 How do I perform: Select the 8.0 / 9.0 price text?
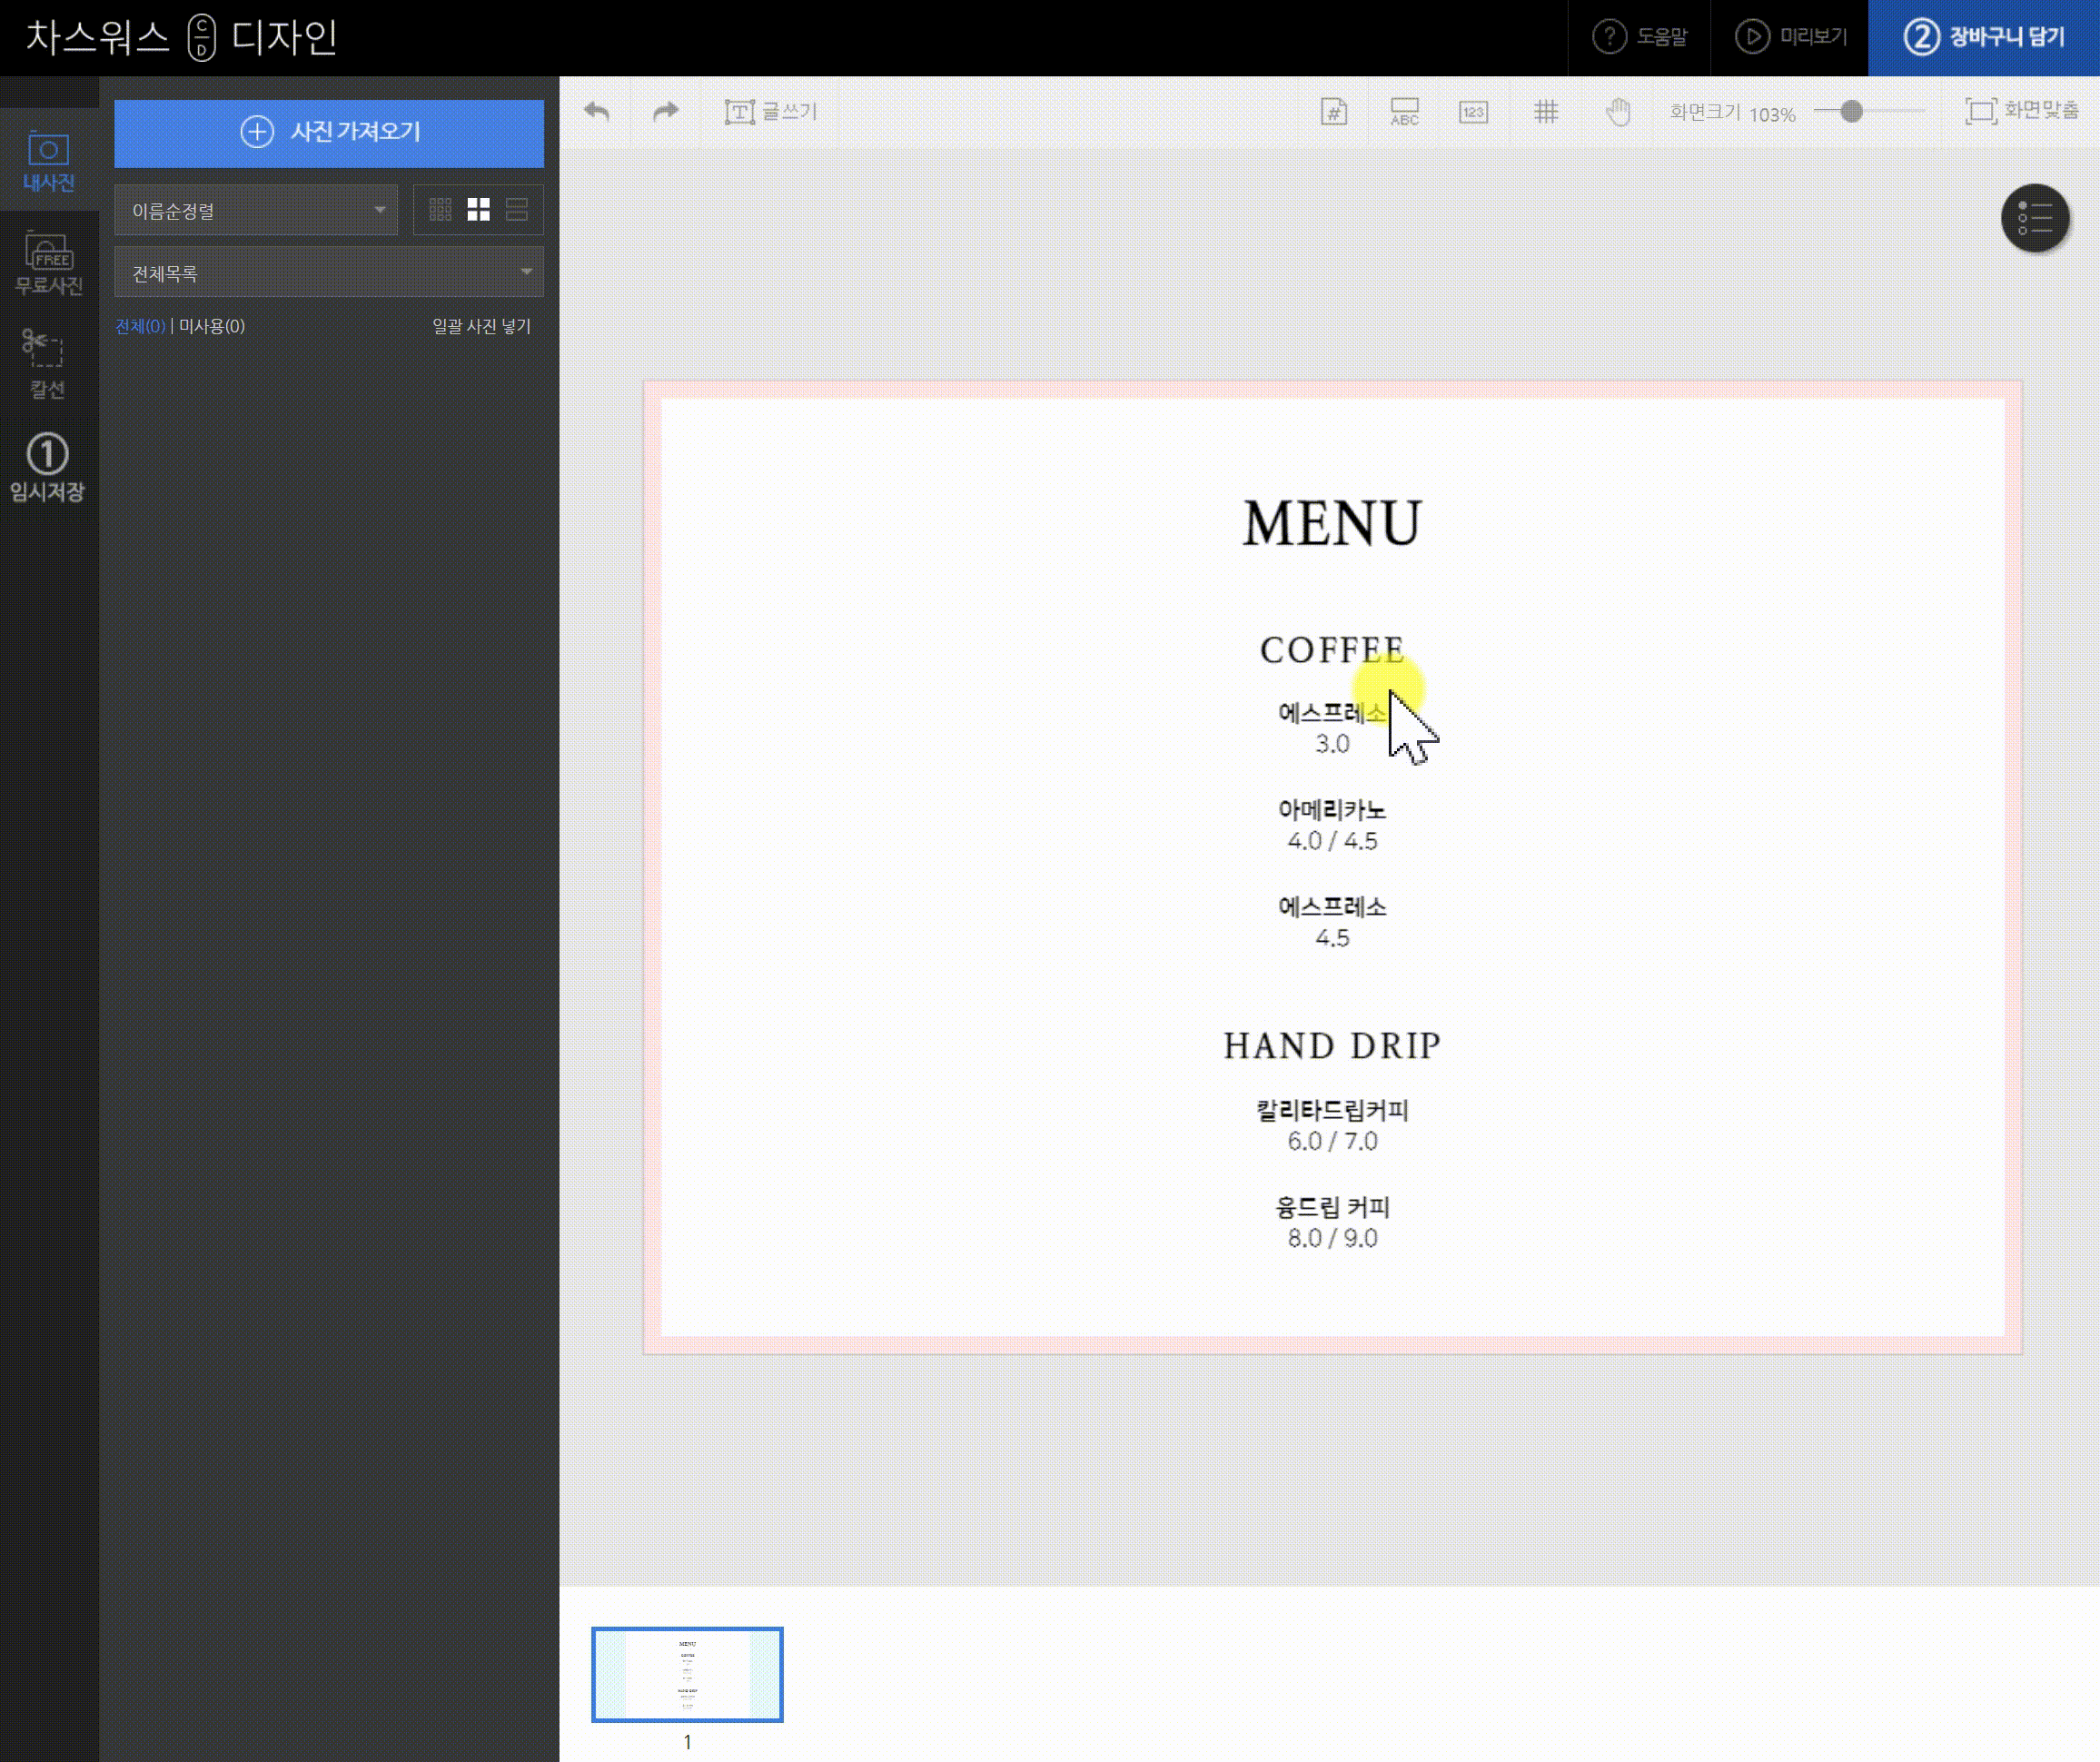click(1332, 1238)
